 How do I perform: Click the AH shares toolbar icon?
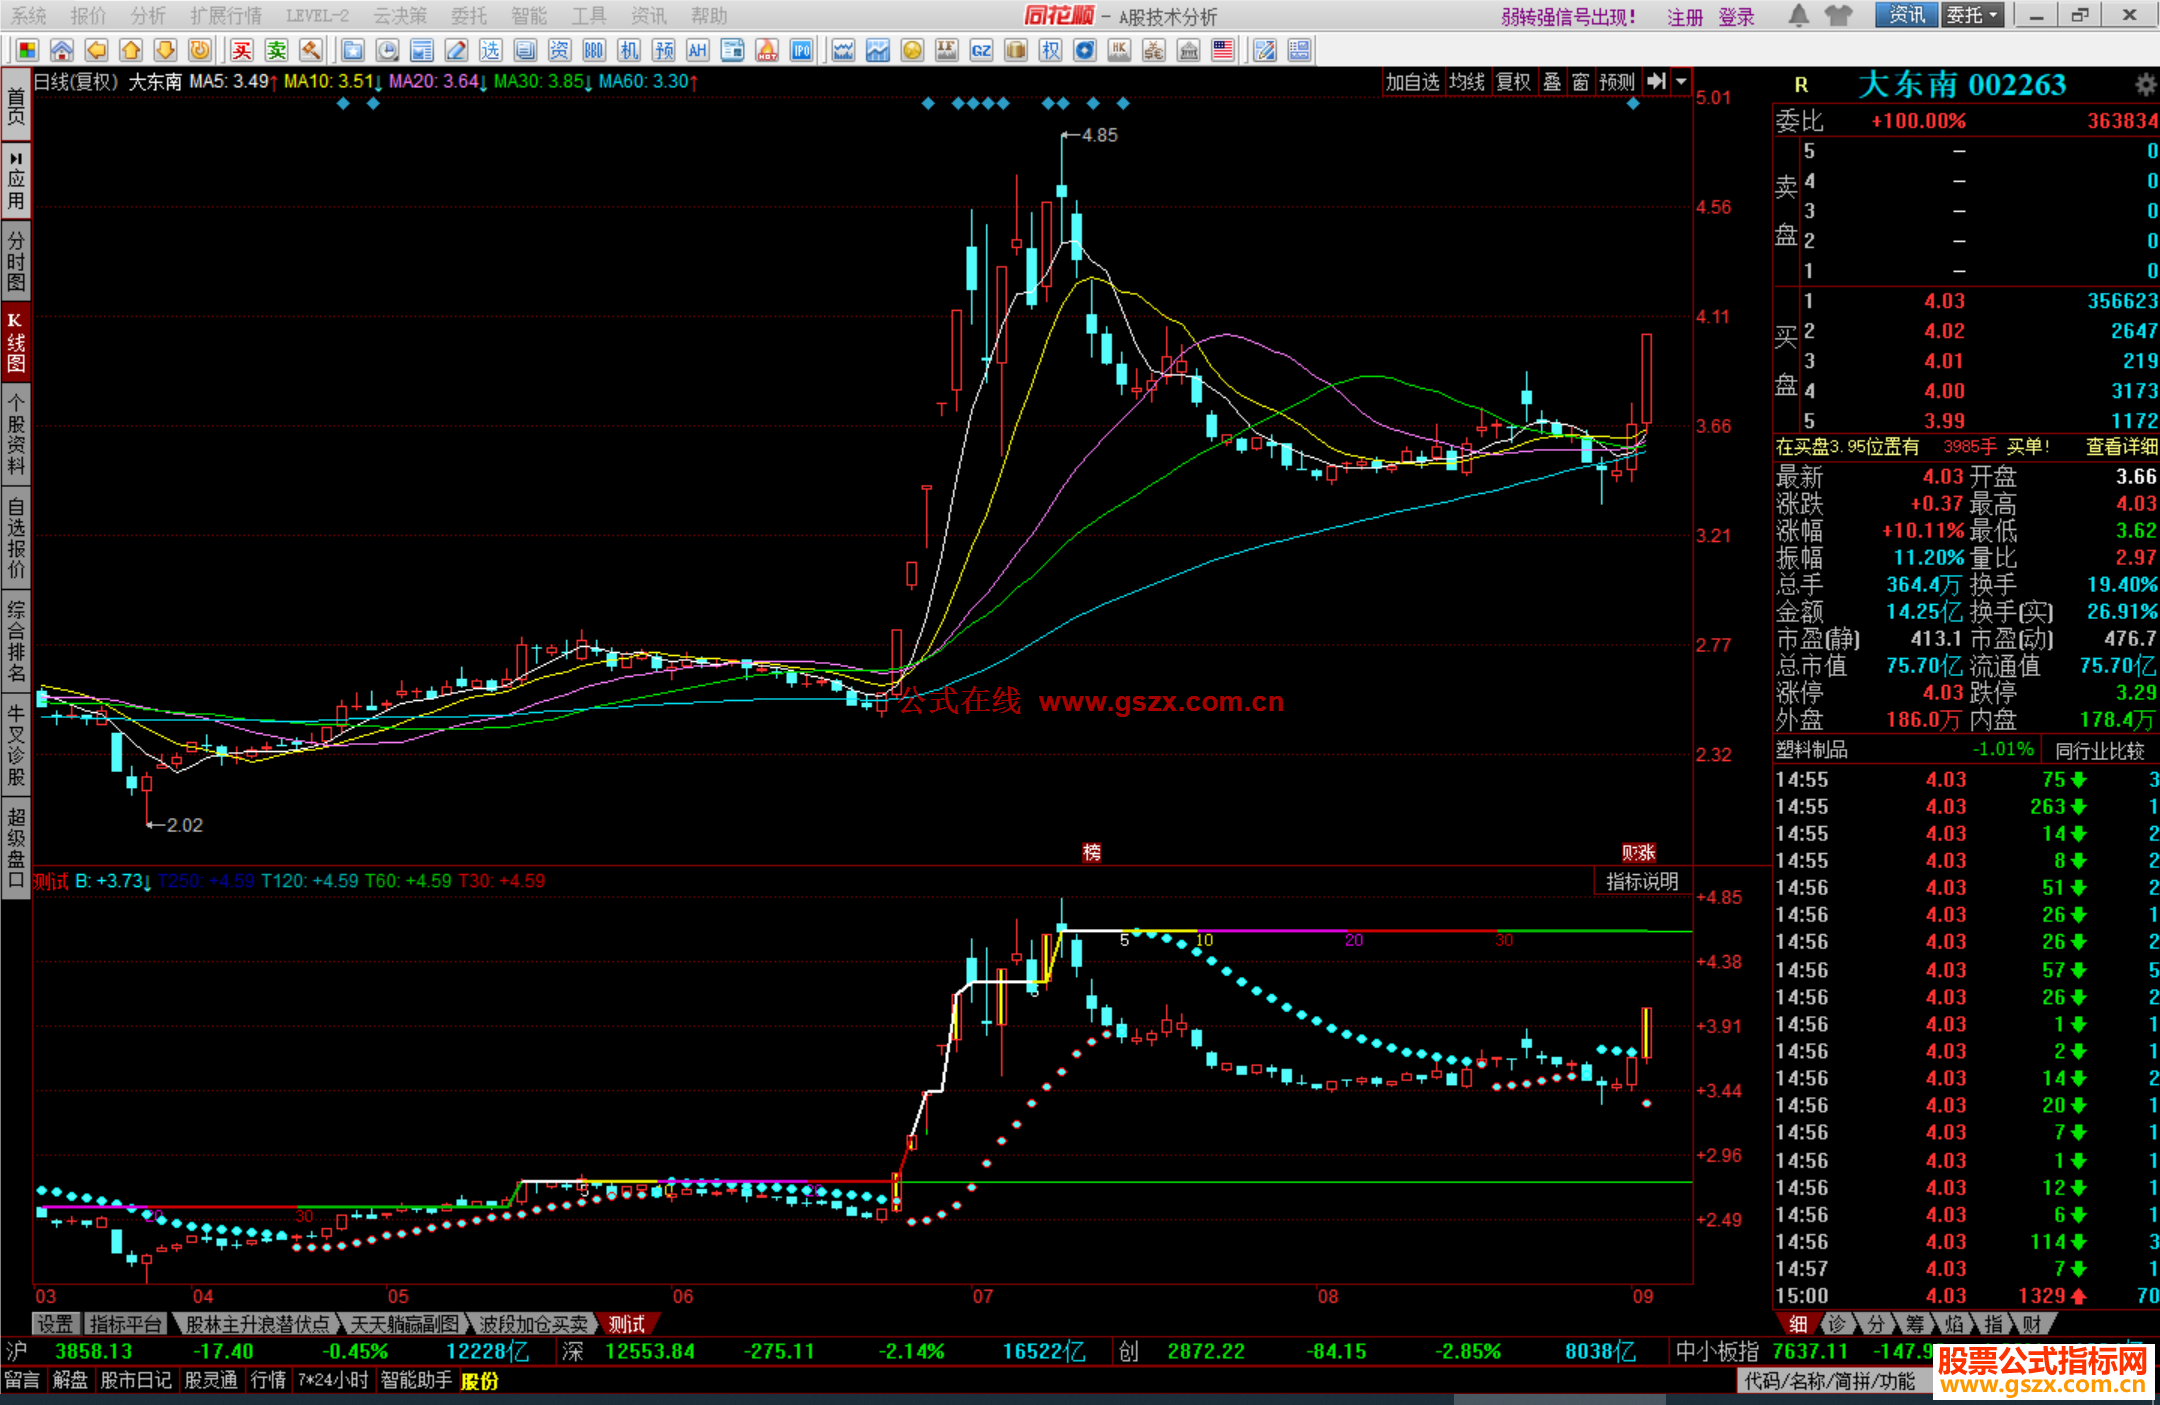(697, 50)
